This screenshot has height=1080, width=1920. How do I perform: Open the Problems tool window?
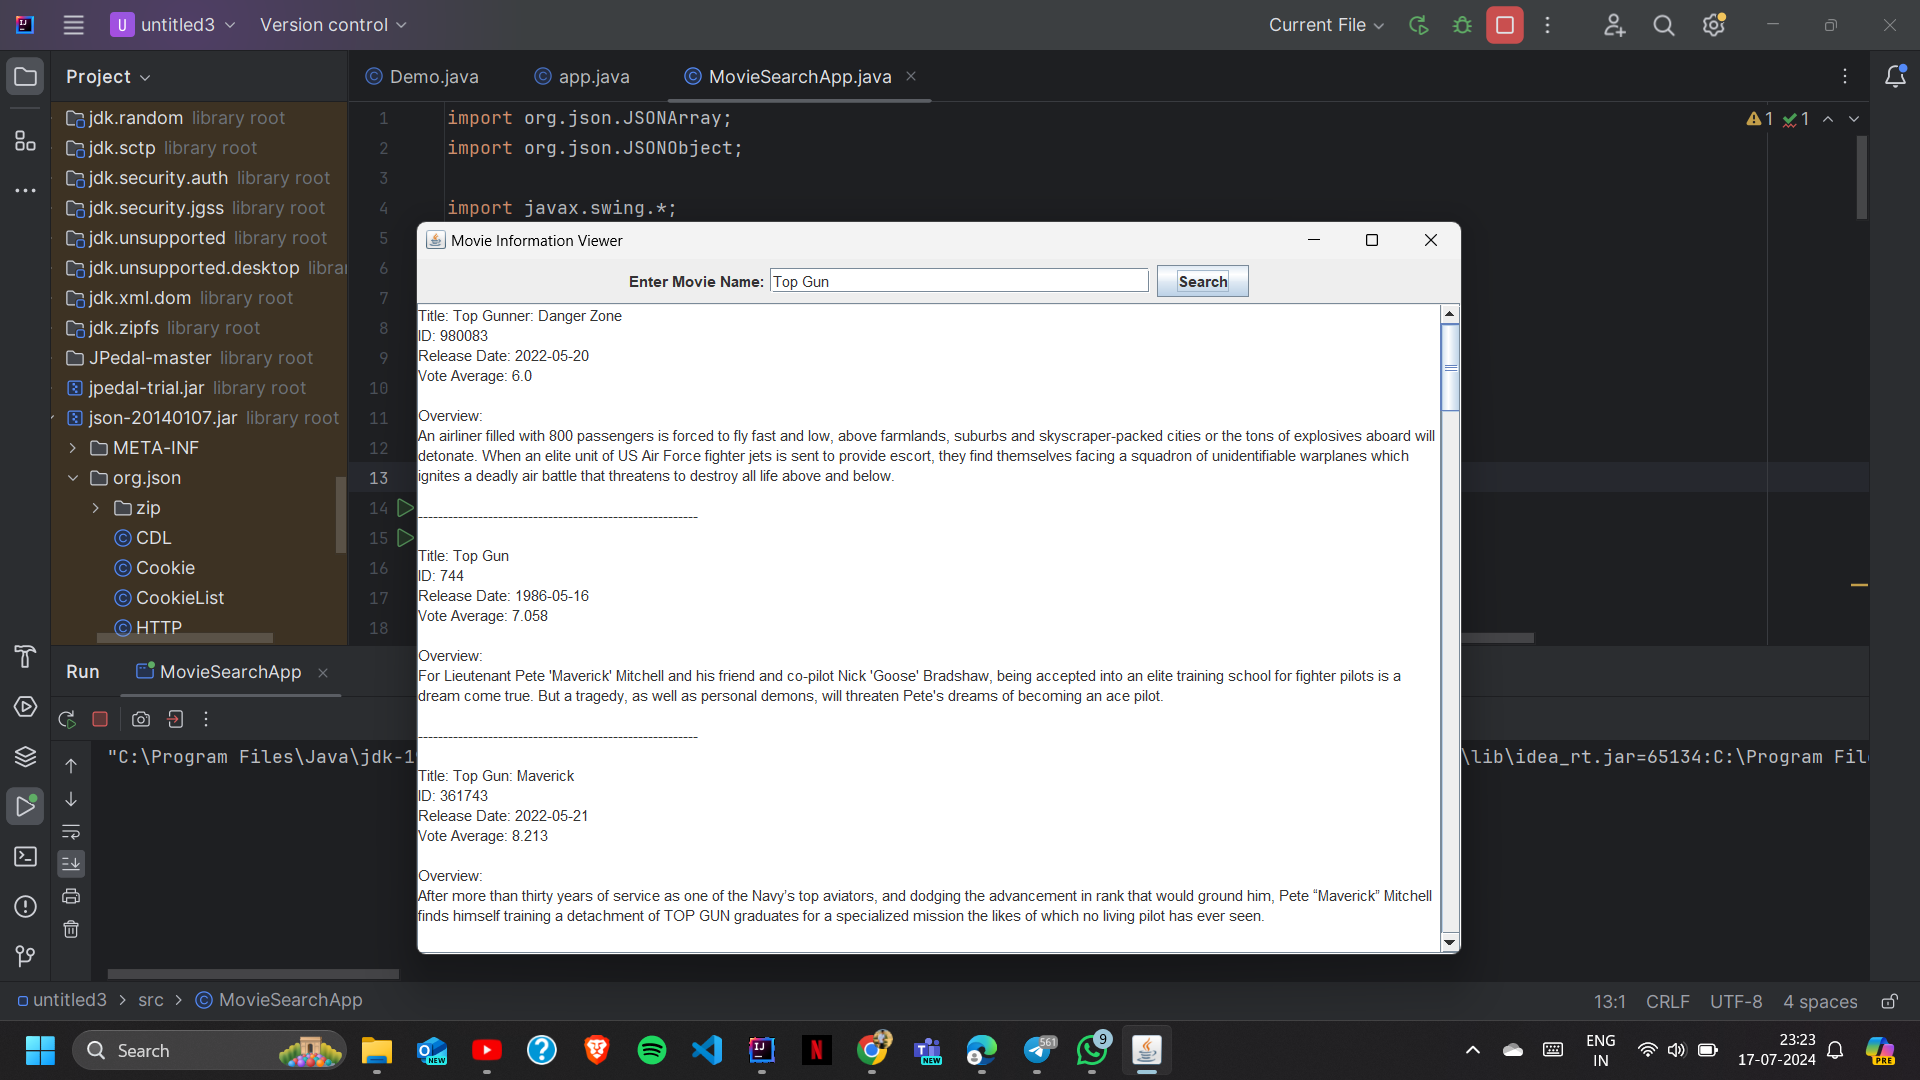25,907
